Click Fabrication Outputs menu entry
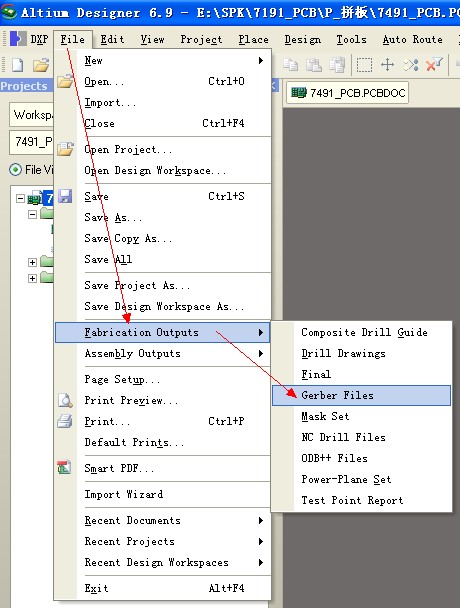This screenshot has height=608, width=460. (162, 332)
